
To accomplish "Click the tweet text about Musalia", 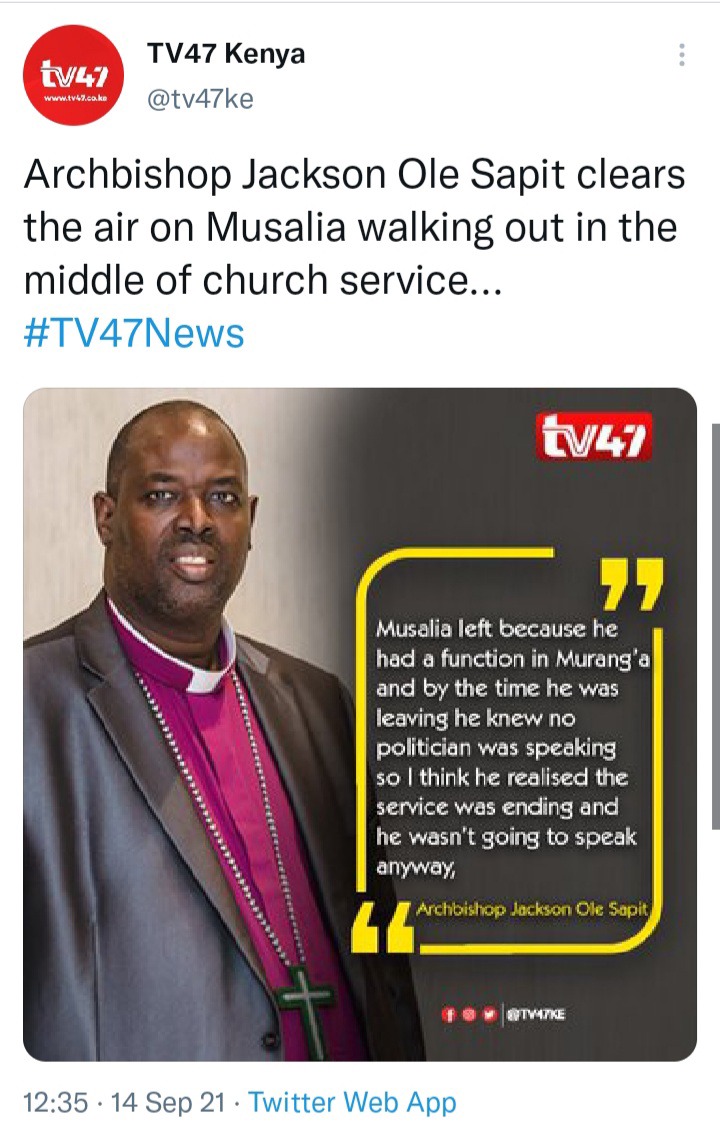I will click(x=354, y=227).
